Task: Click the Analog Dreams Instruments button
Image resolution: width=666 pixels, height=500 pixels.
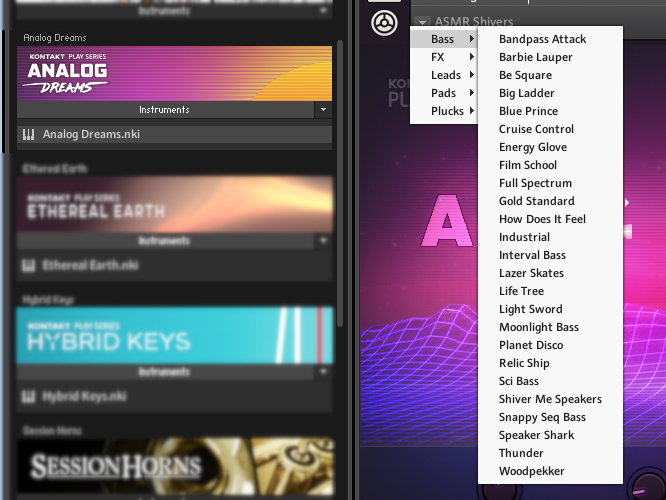Action: [165, 110]
